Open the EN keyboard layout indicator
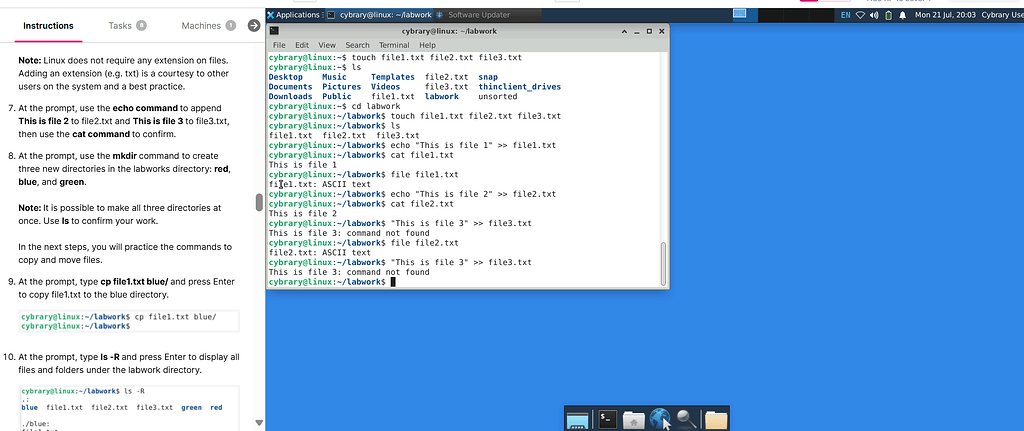The height and width of the screenshot is (431, 1024). pyautogui.click(x=845, y=15)
